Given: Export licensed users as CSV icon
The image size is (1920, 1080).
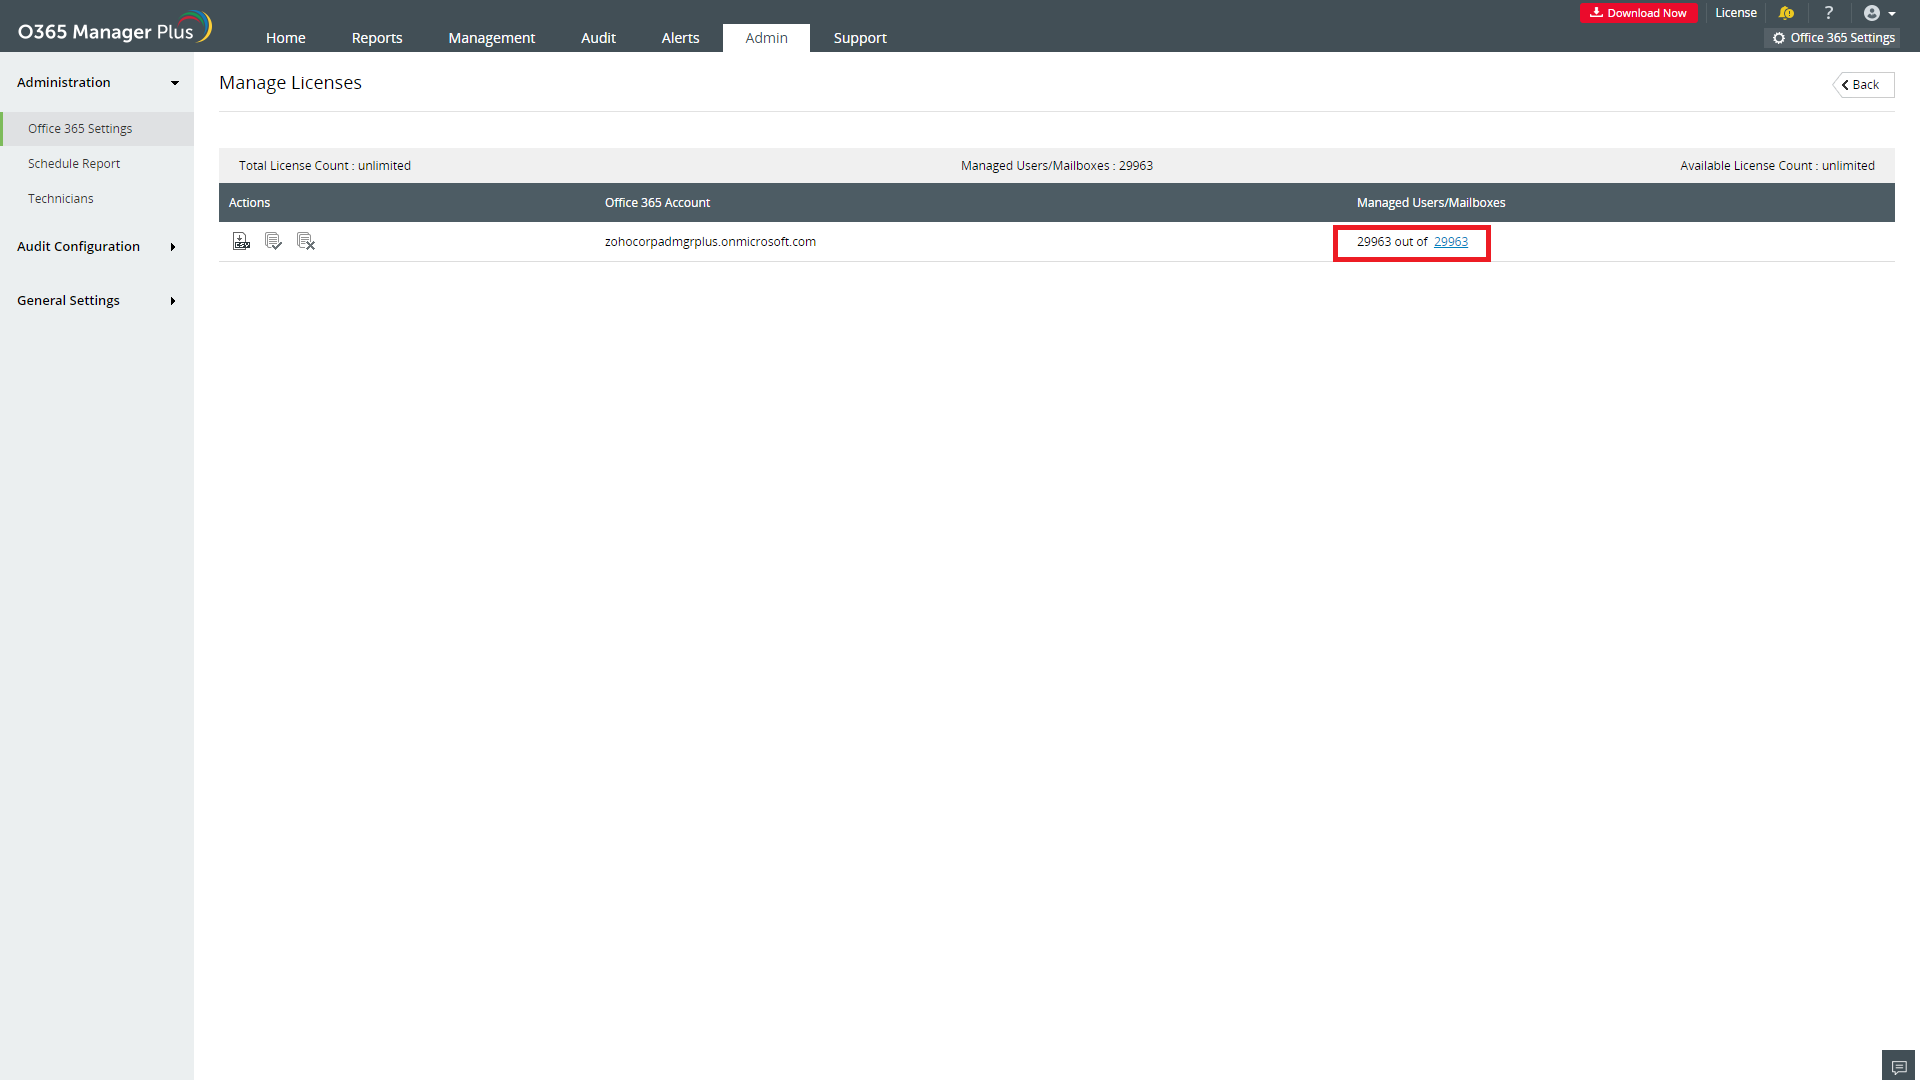Looking at the screenshot, I should 241,241.
